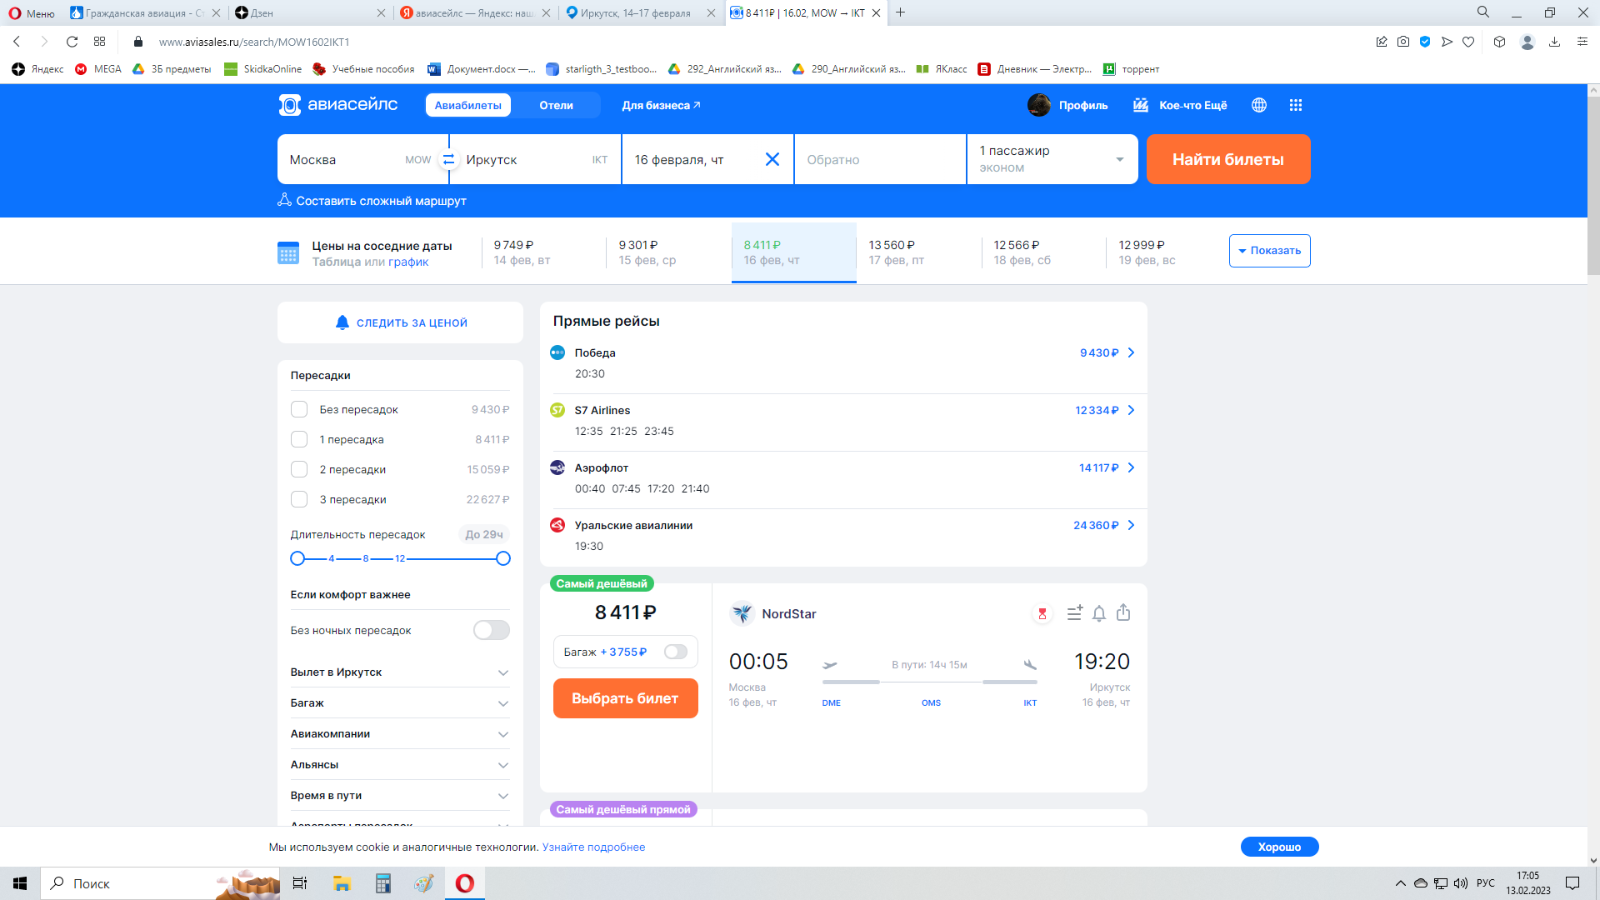
Task: Click the 'Обратно' return date field
Action: (x=880, y=159)
